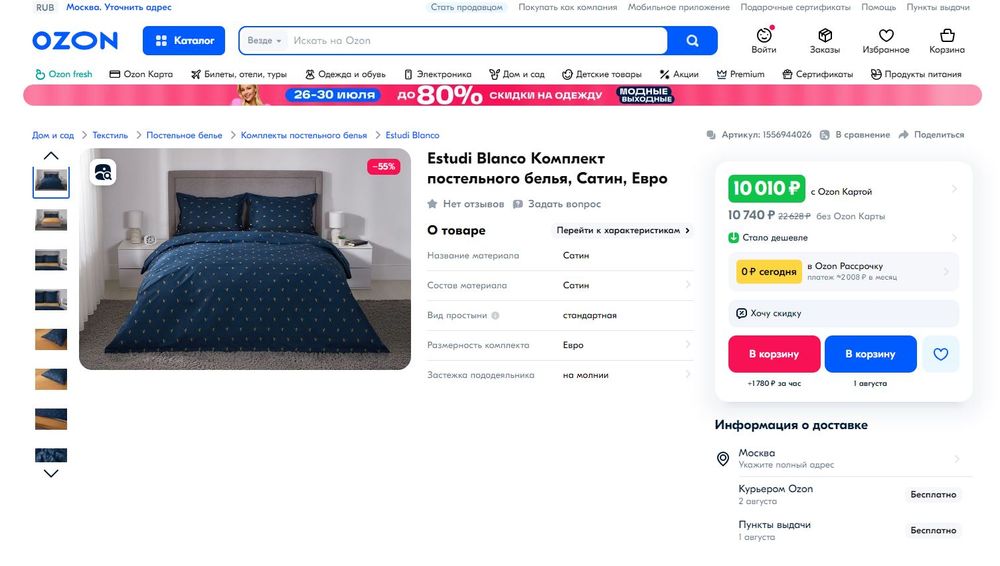Viewport: 1000px width, 566px height.
Task: Click the Искать на Ozon search field
Action: coord(477,41)
